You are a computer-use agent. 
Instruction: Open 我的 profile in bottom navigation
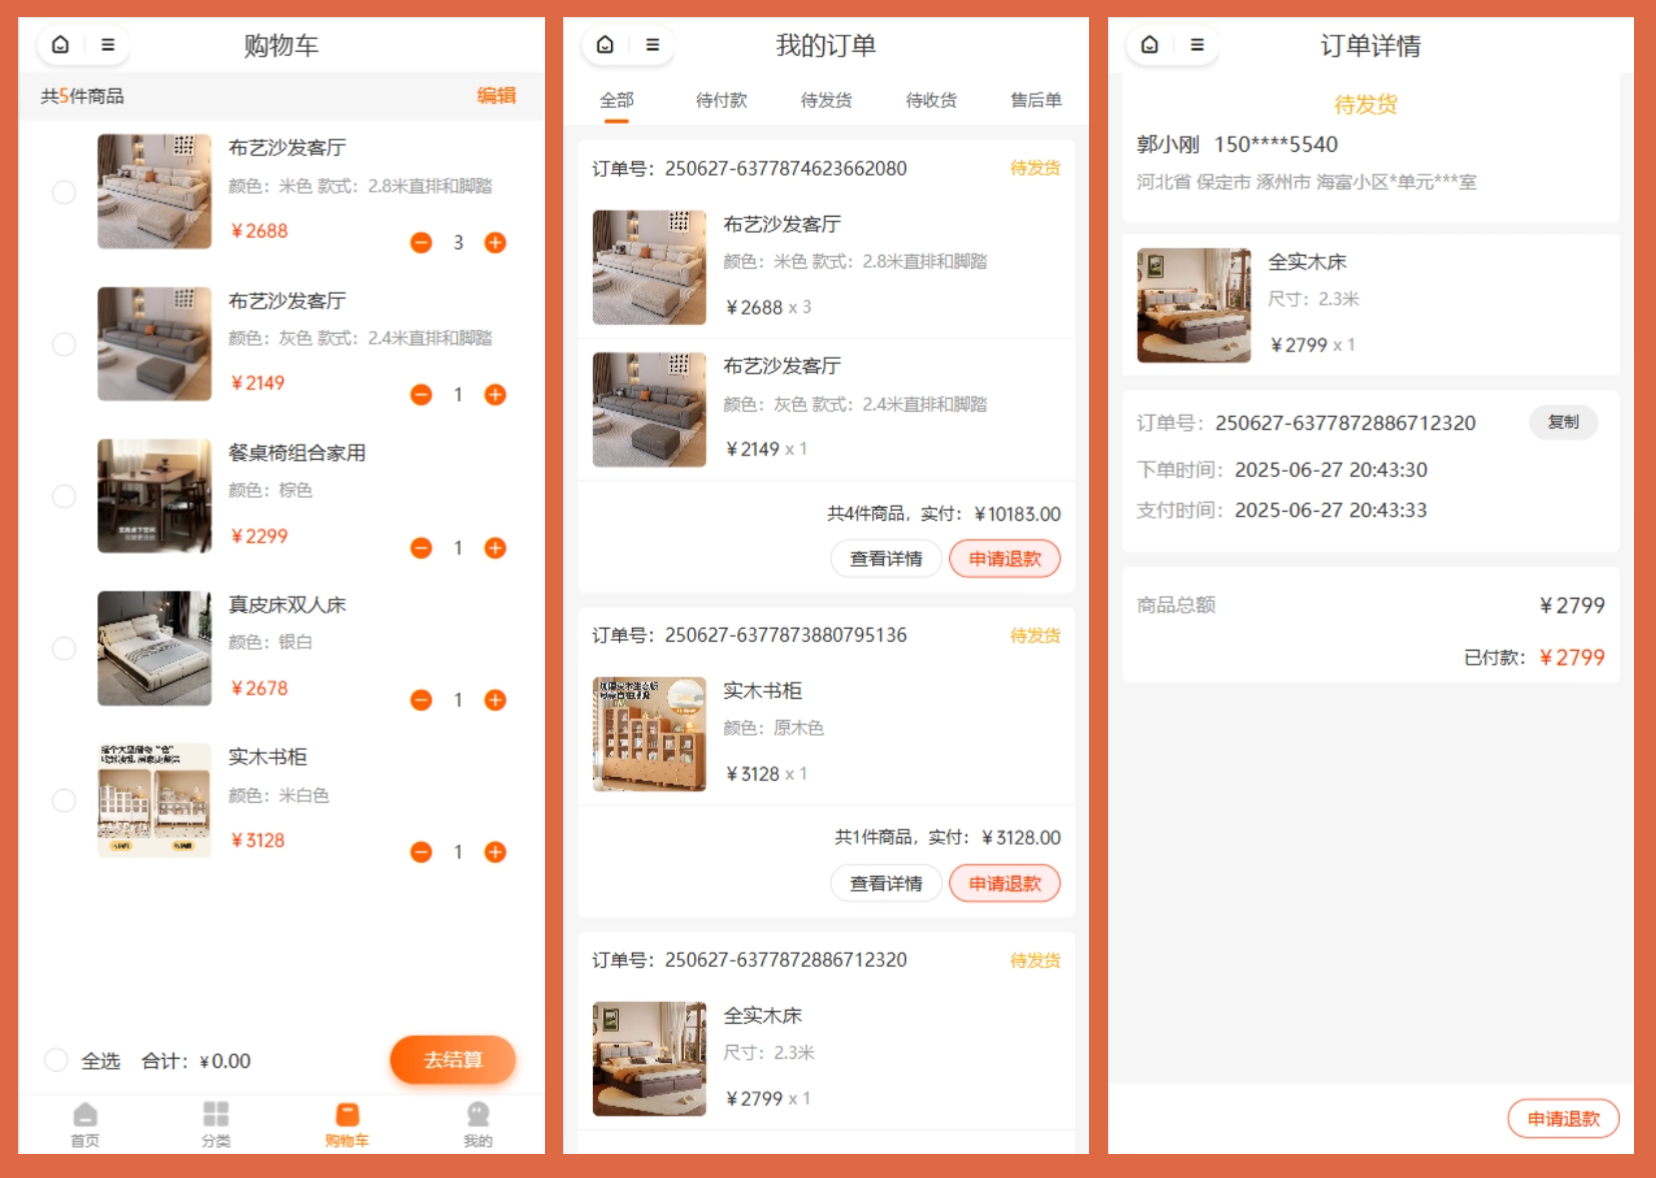[478, 1123]
